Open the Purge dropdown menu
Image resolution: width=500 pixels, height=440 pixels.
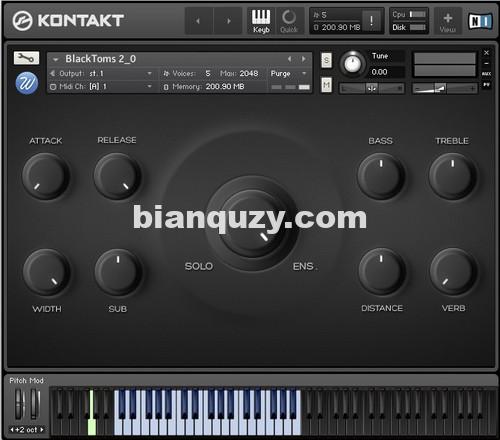point(289,73)
